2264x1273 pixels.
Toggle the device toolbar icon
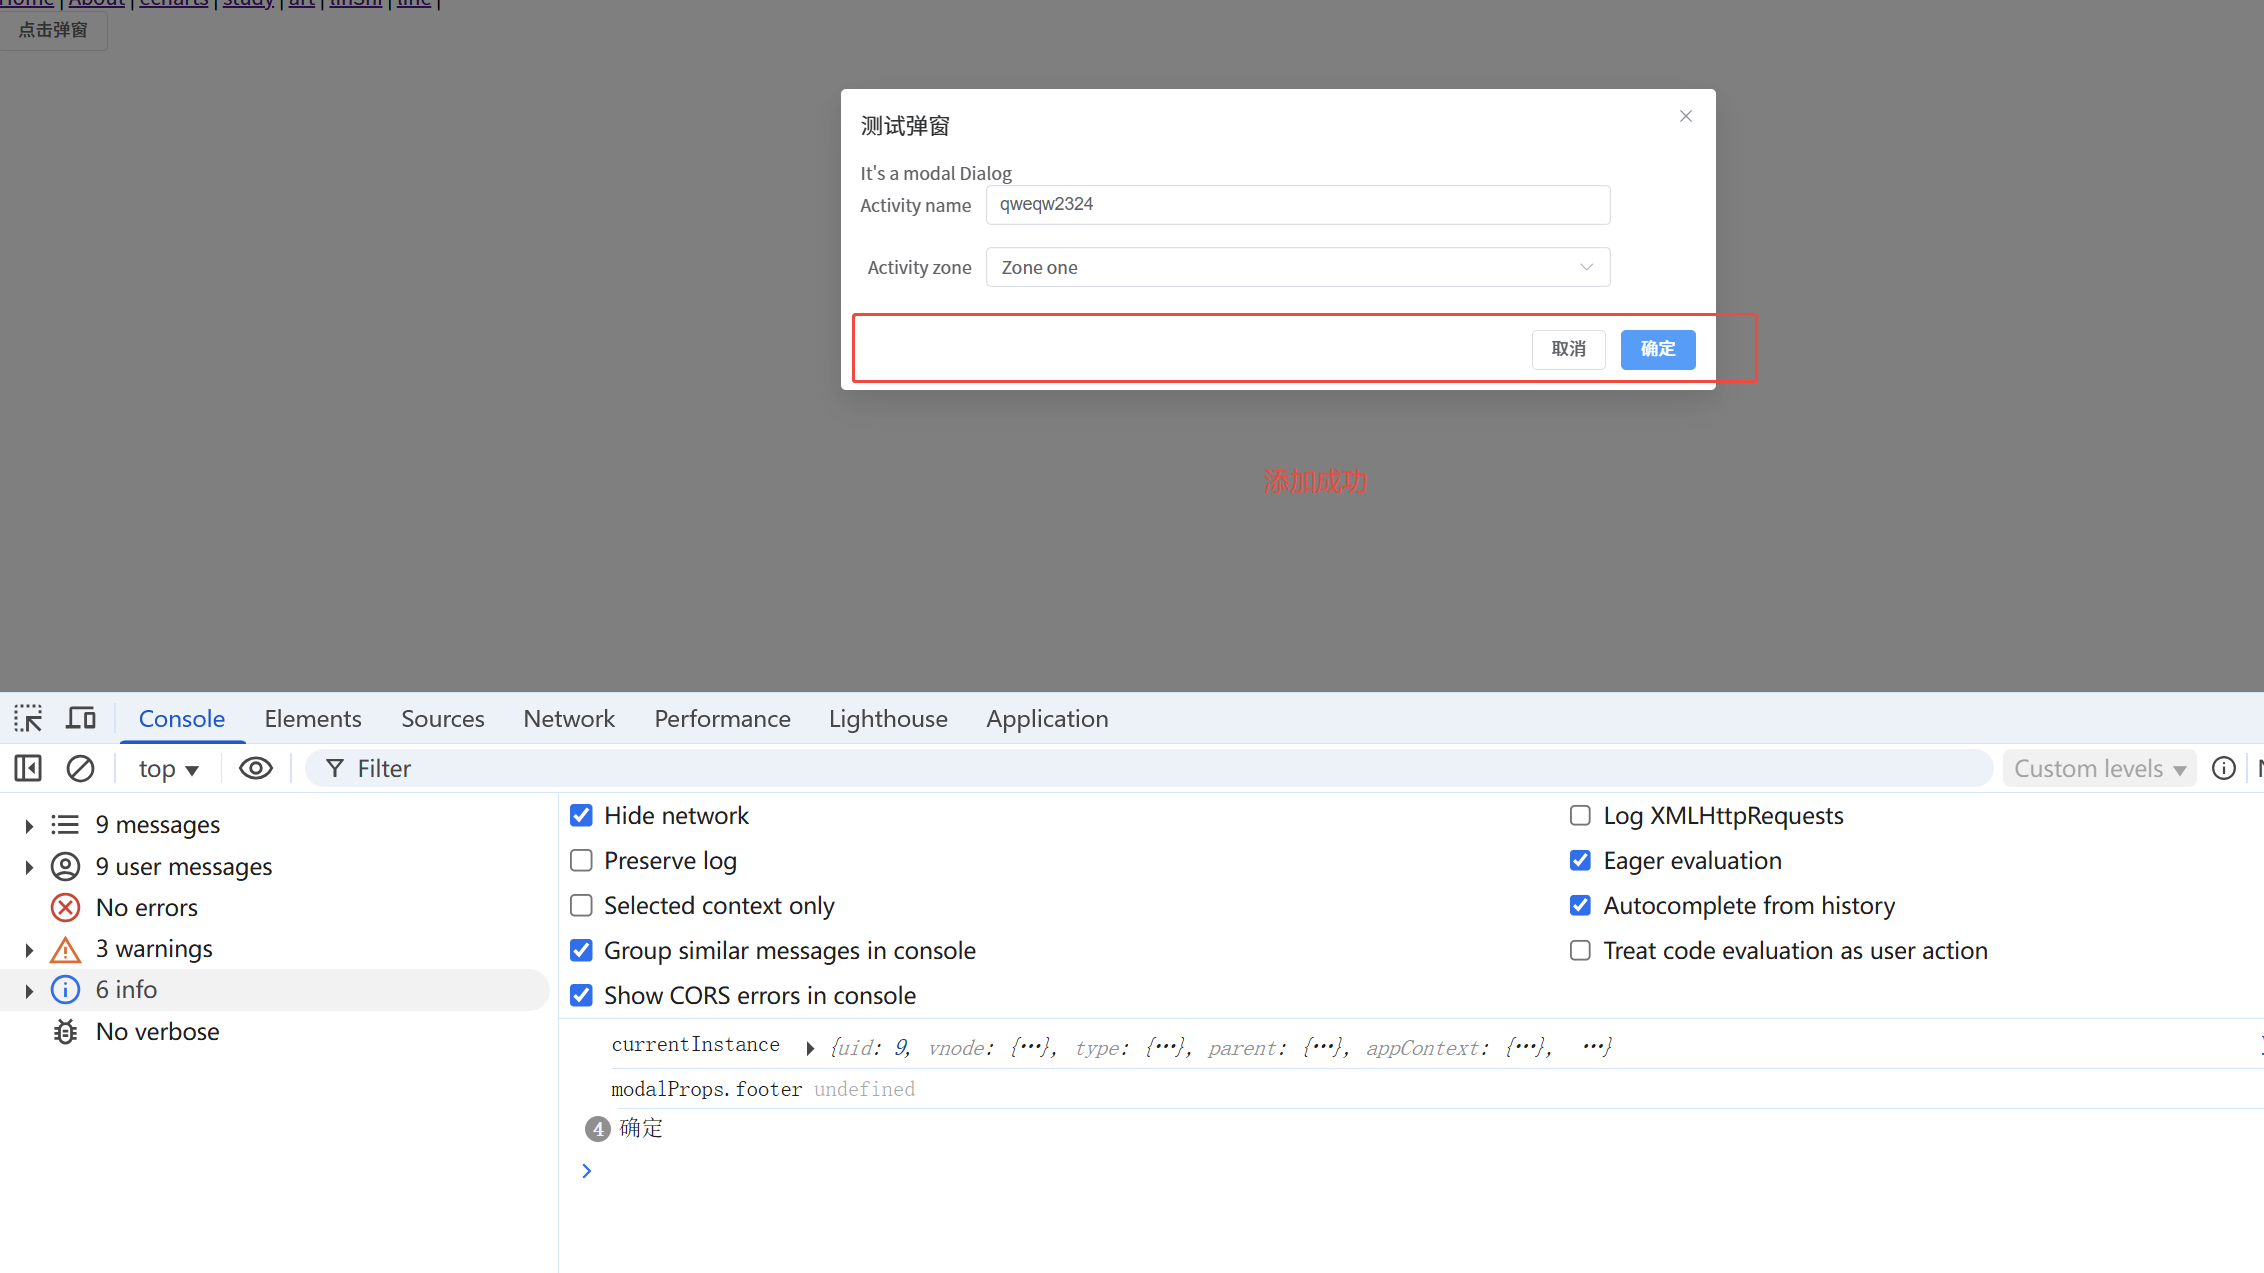pyautogui.click(x=81, y=718)
